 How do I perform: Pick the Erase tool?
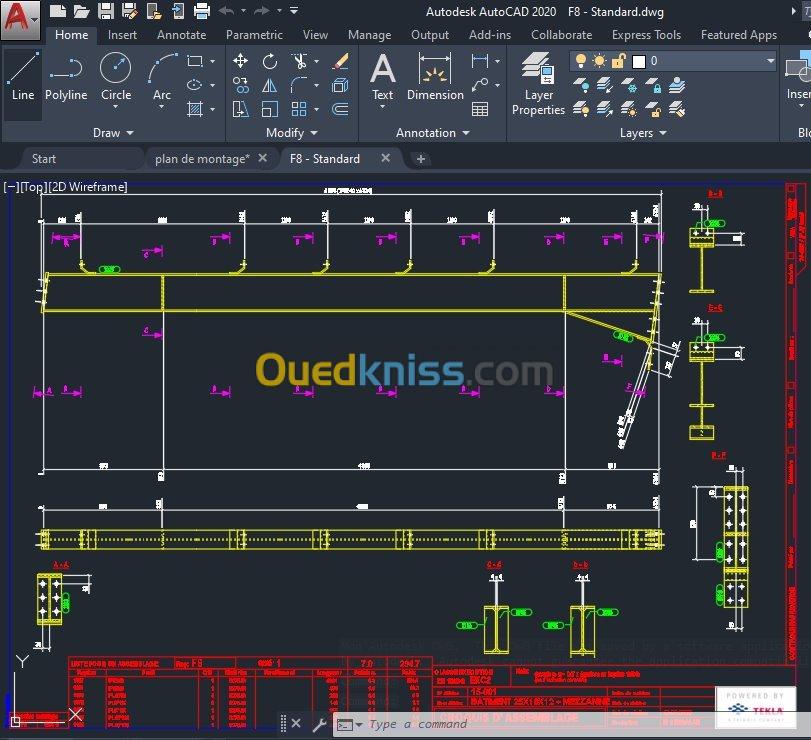point(340,61)
